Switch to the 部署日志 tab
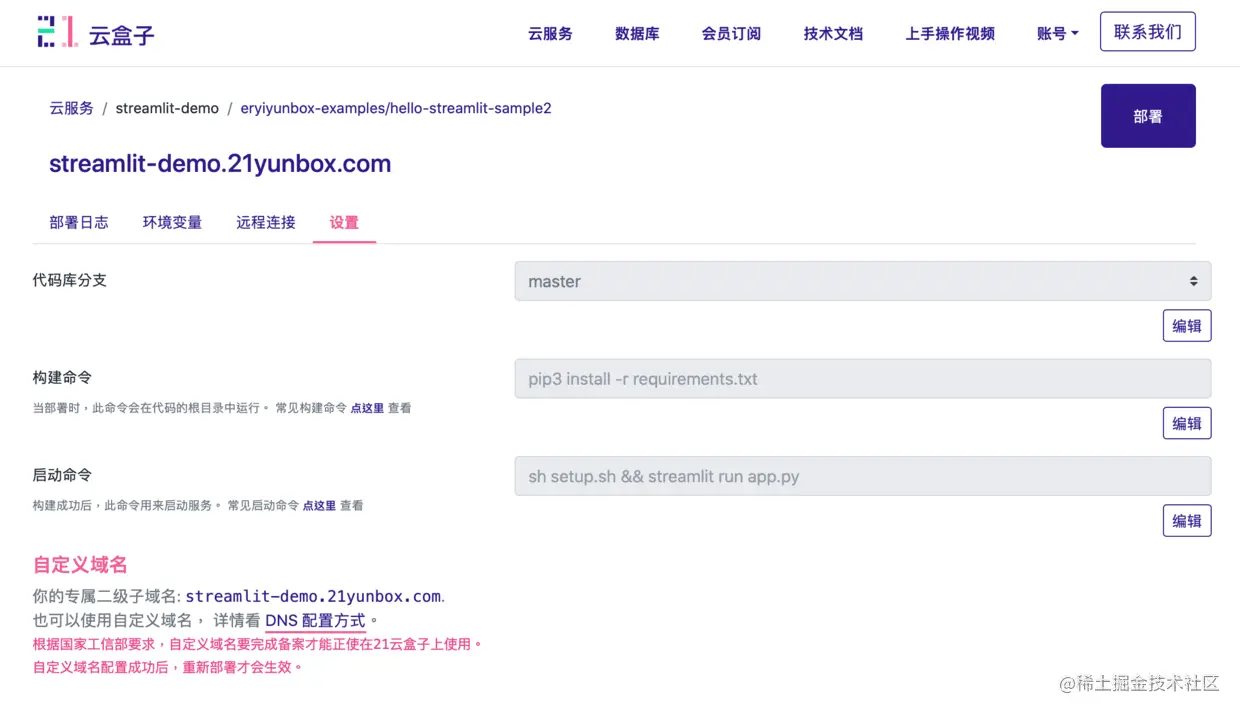This screenshot has height=714, width=1240. [79, 222]
